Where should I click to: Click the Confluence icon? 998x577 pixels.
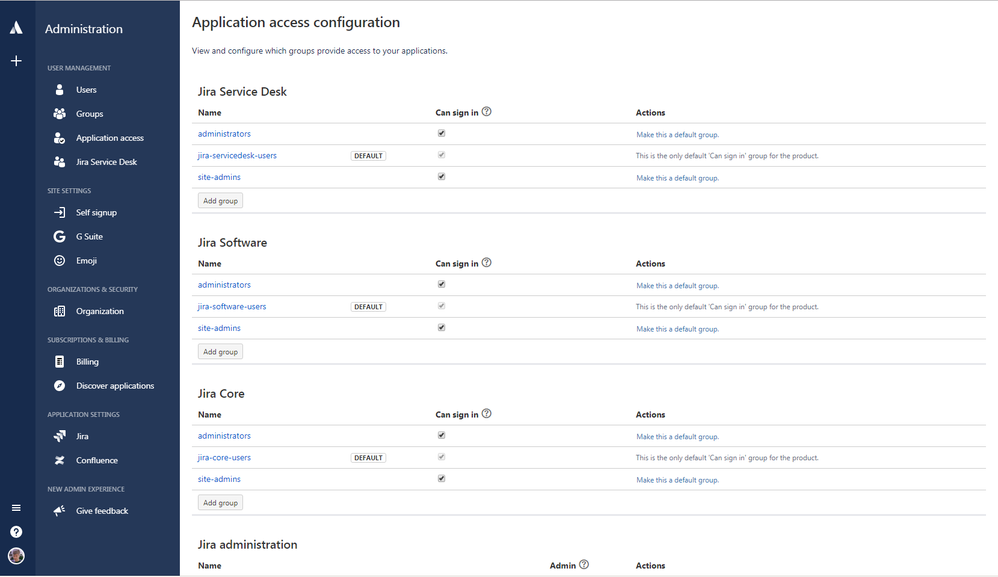pyautogui.click(x=59, y=461)
